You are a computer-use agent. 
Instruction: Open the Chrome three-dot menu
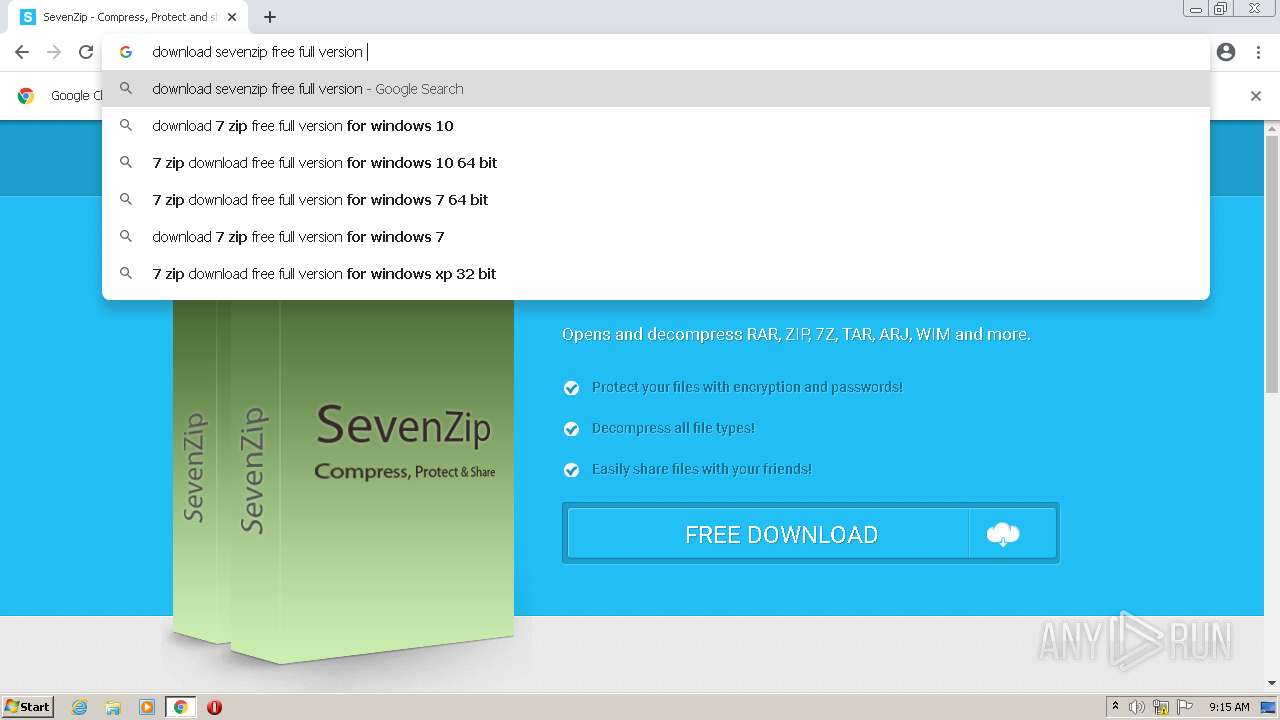coord(1258,52)
